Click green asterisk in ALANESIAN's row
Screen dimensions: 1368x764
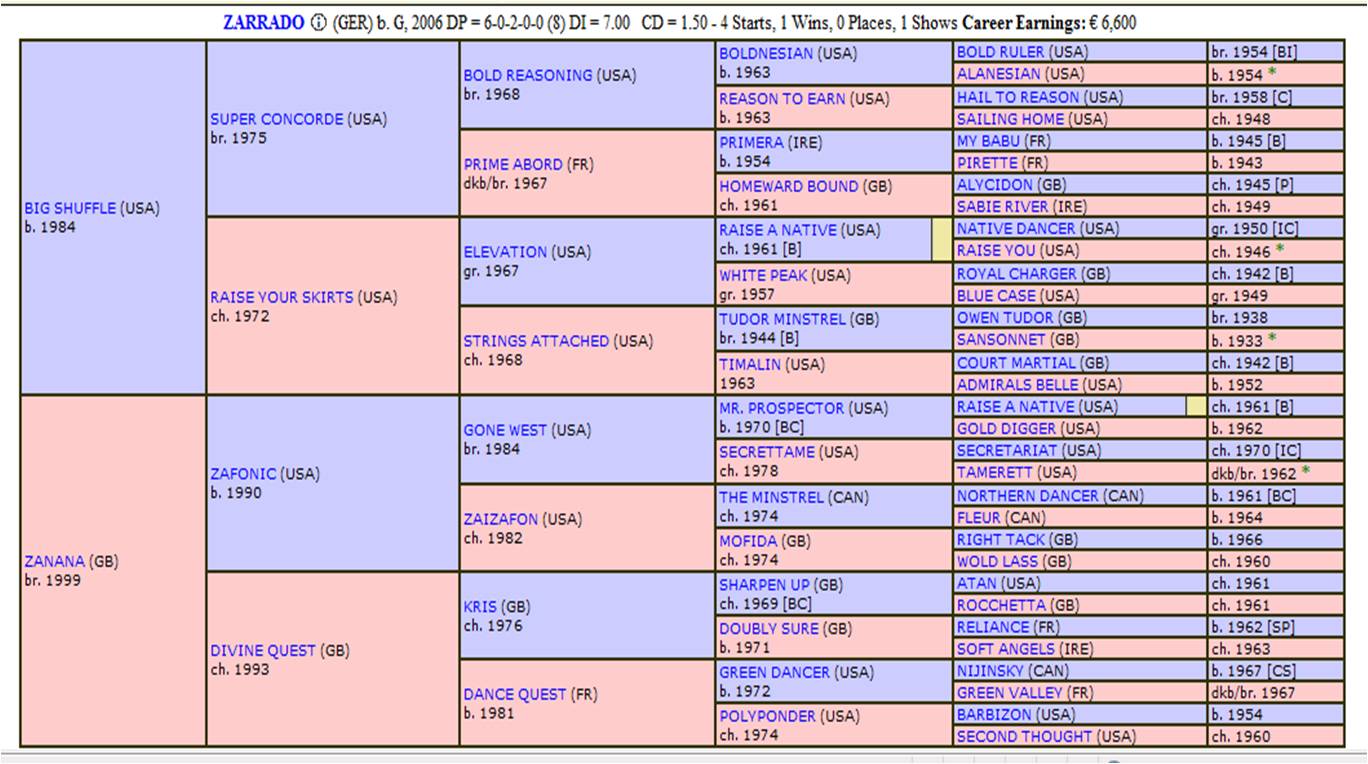pyautogui.click(x=1272, y=73)
